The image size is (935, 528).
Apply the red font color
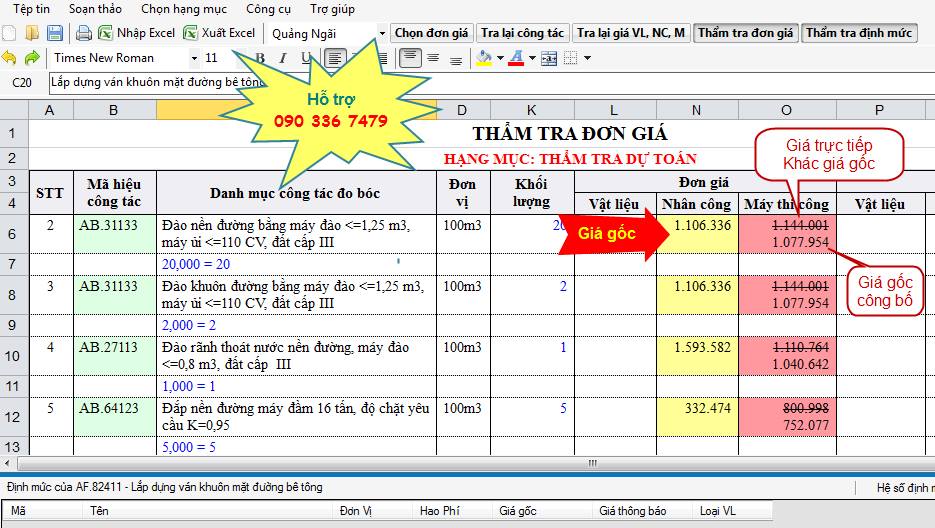516,58
